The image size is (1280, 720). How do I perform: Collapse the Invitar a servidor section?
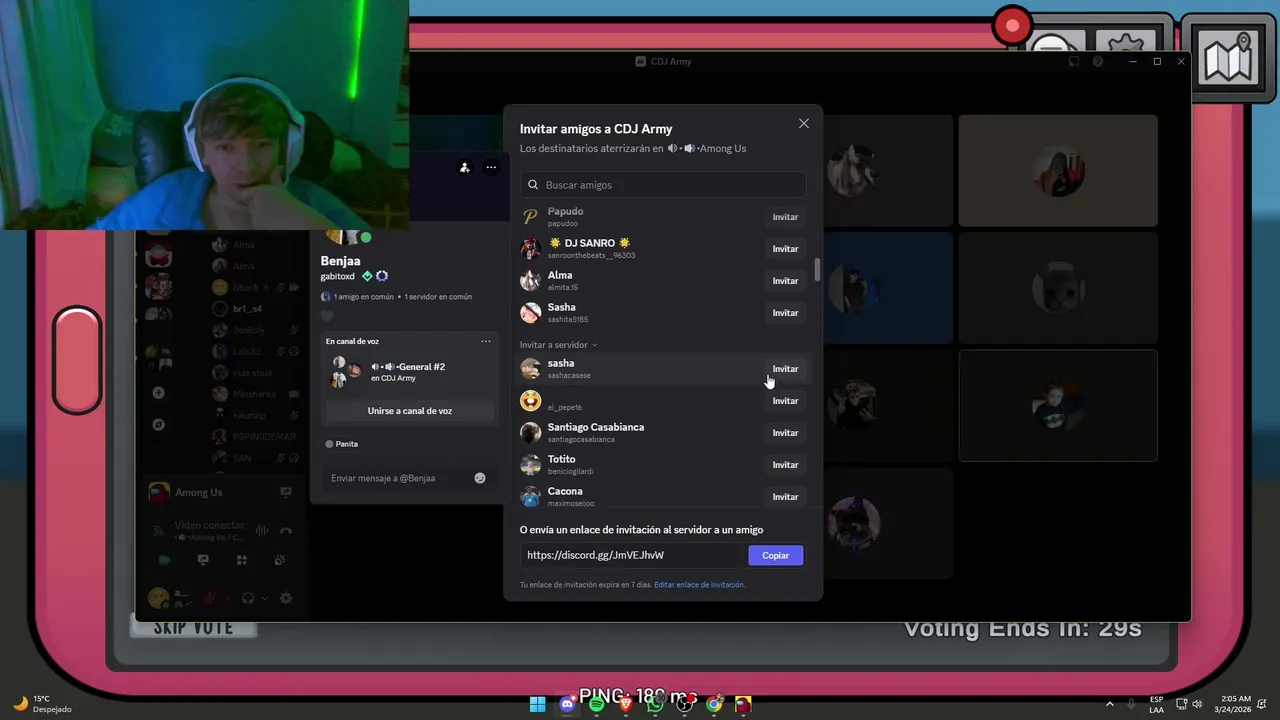coord(558,345)
